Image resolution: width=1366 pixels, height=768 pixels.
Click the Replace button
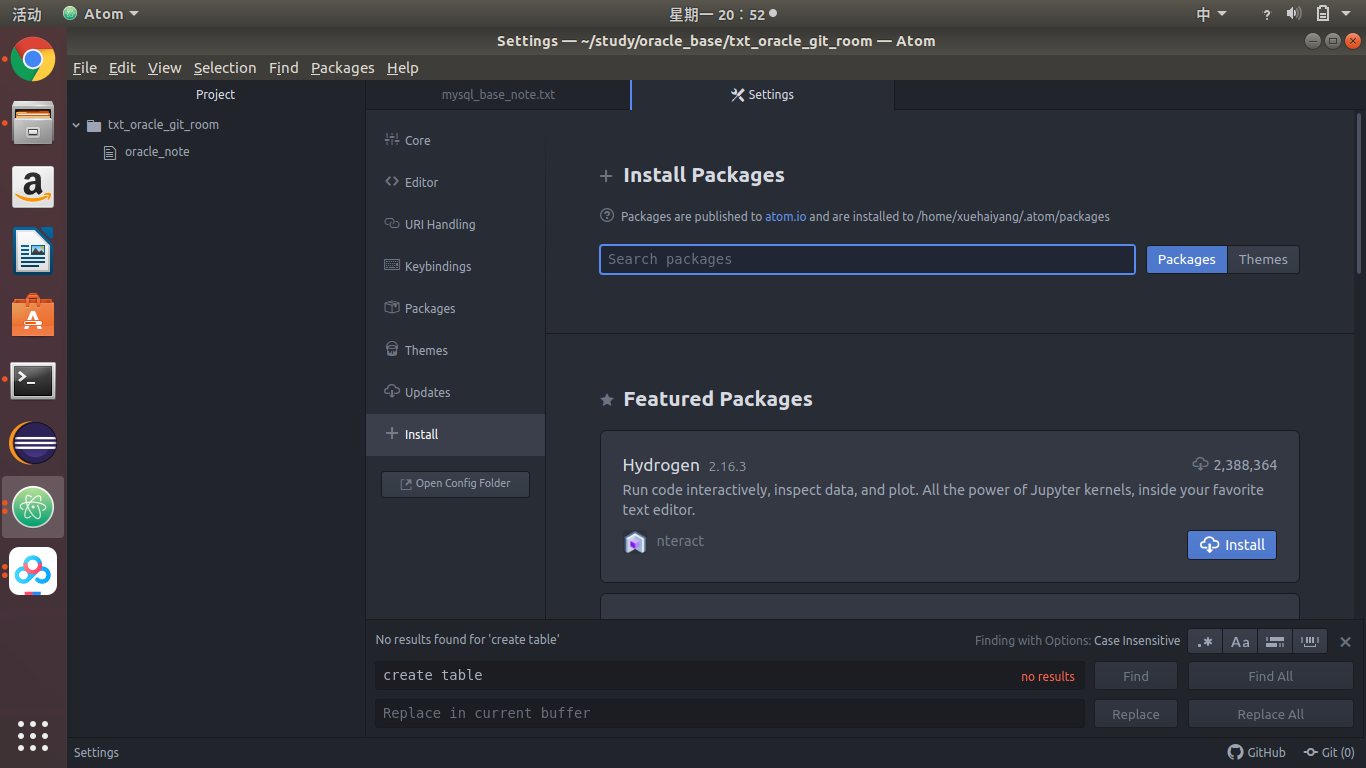(1135, 714)
